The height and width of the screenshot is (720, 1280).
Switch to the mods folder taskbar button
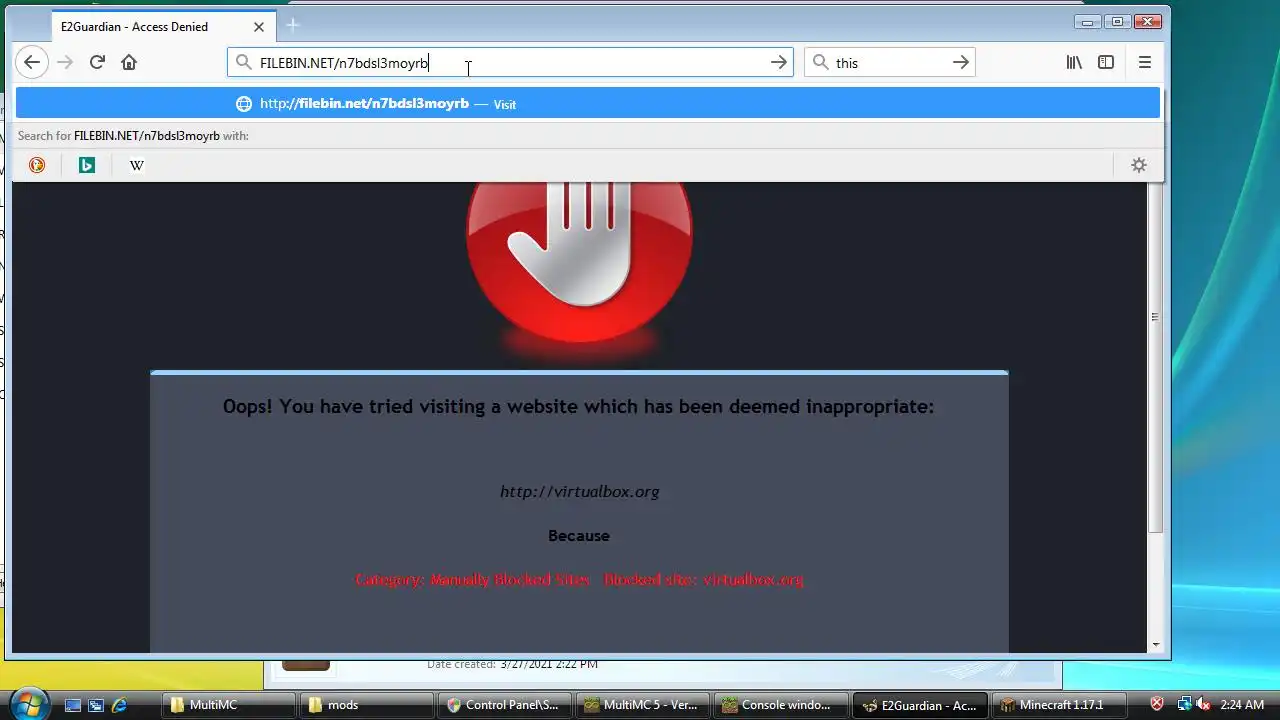pyautogui.click(x=367, y=705)
